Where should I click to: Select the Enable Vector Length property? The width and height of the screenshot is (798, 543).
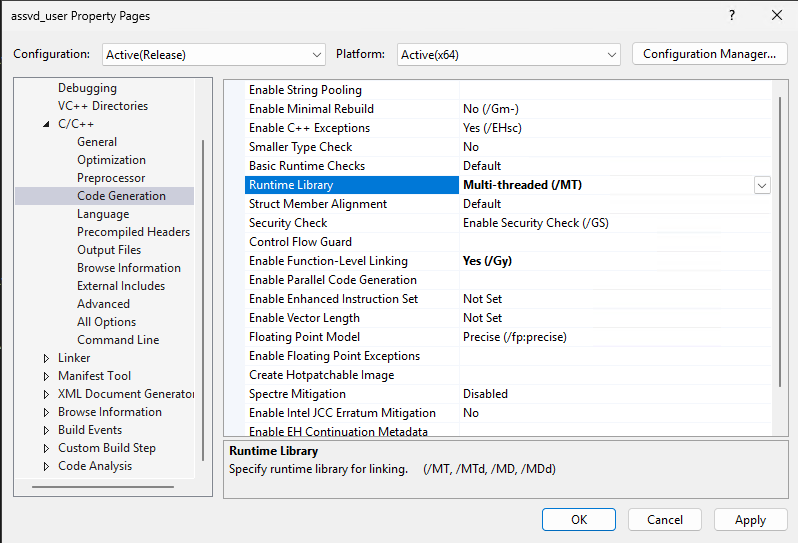click(304, 318)
